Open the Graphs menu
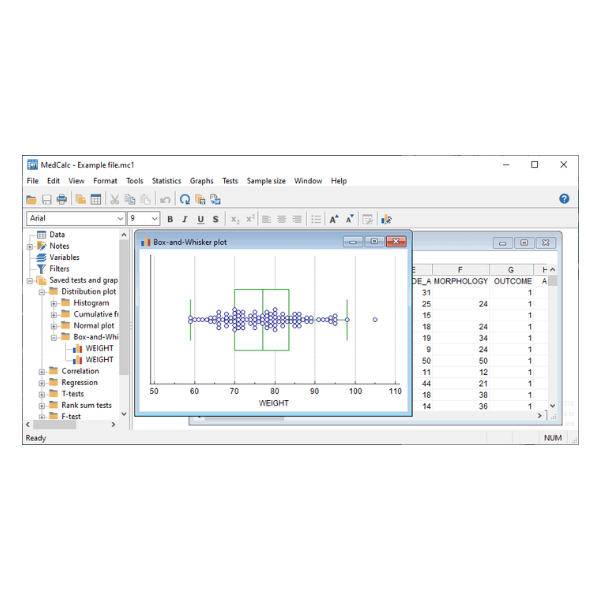600x600 pixels. click(201, 181)
